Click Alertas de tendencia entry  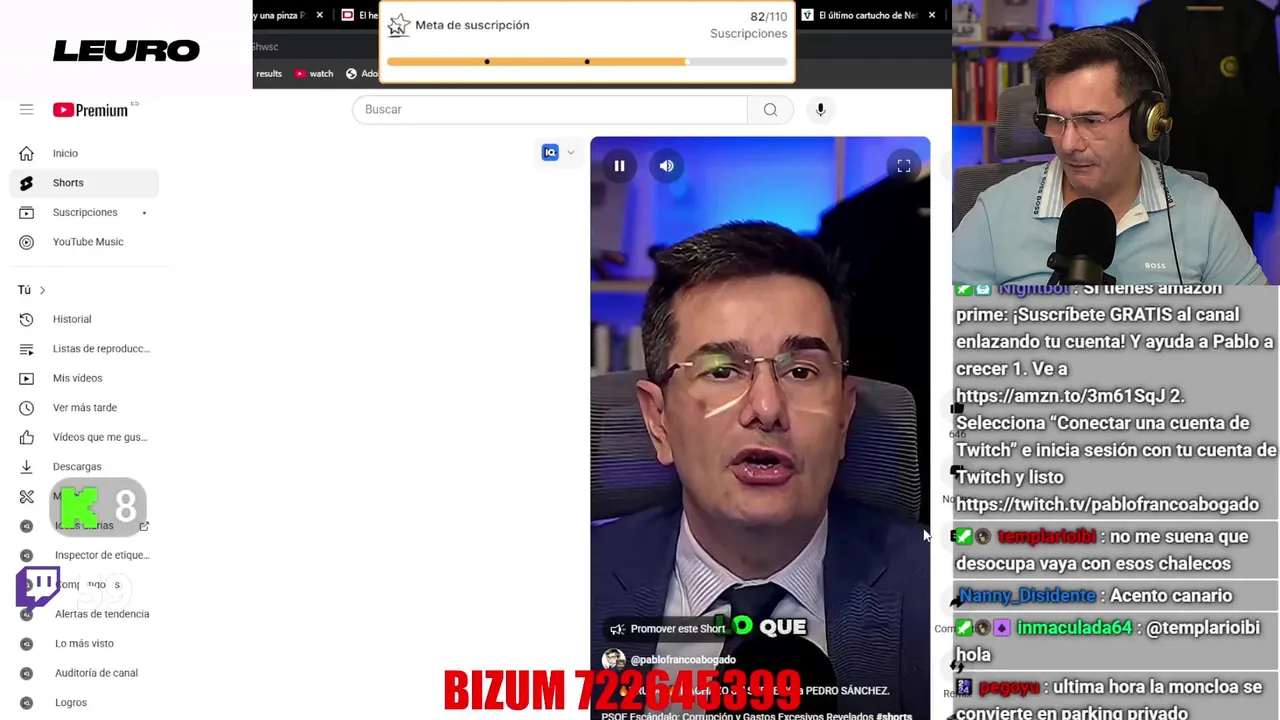pos(102,614)
